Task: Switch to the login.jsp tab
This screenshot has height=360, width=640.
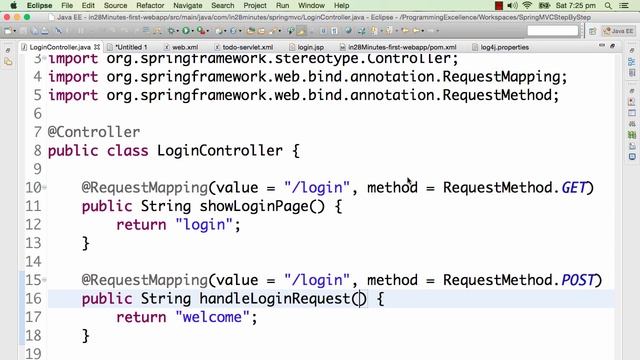Action: 307,47
